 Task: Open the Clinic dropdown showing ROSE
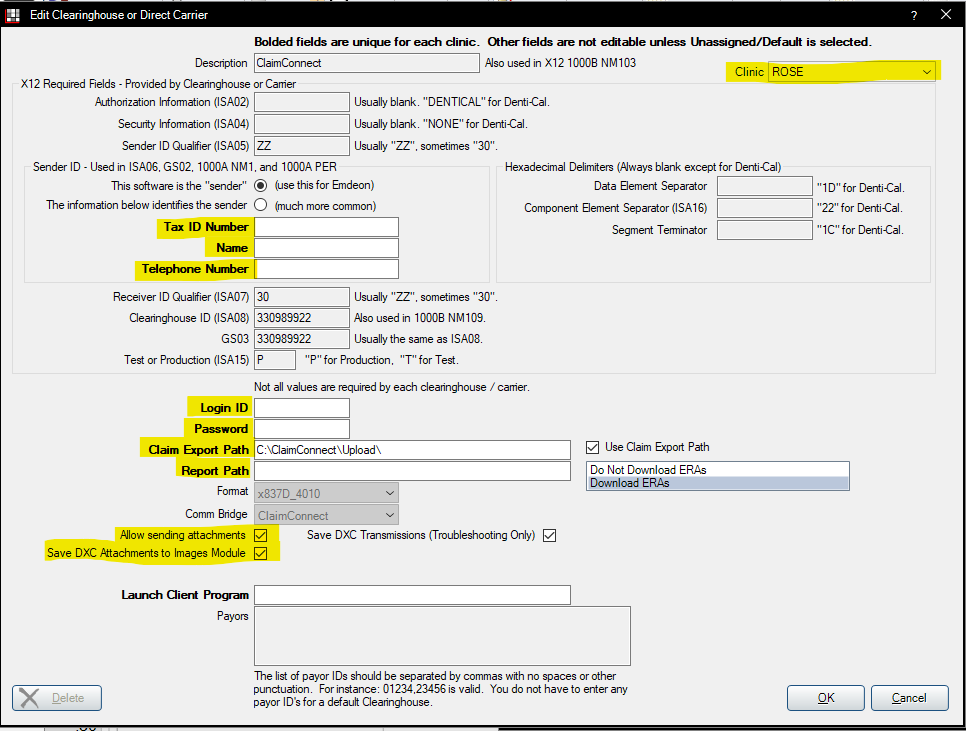851,71
